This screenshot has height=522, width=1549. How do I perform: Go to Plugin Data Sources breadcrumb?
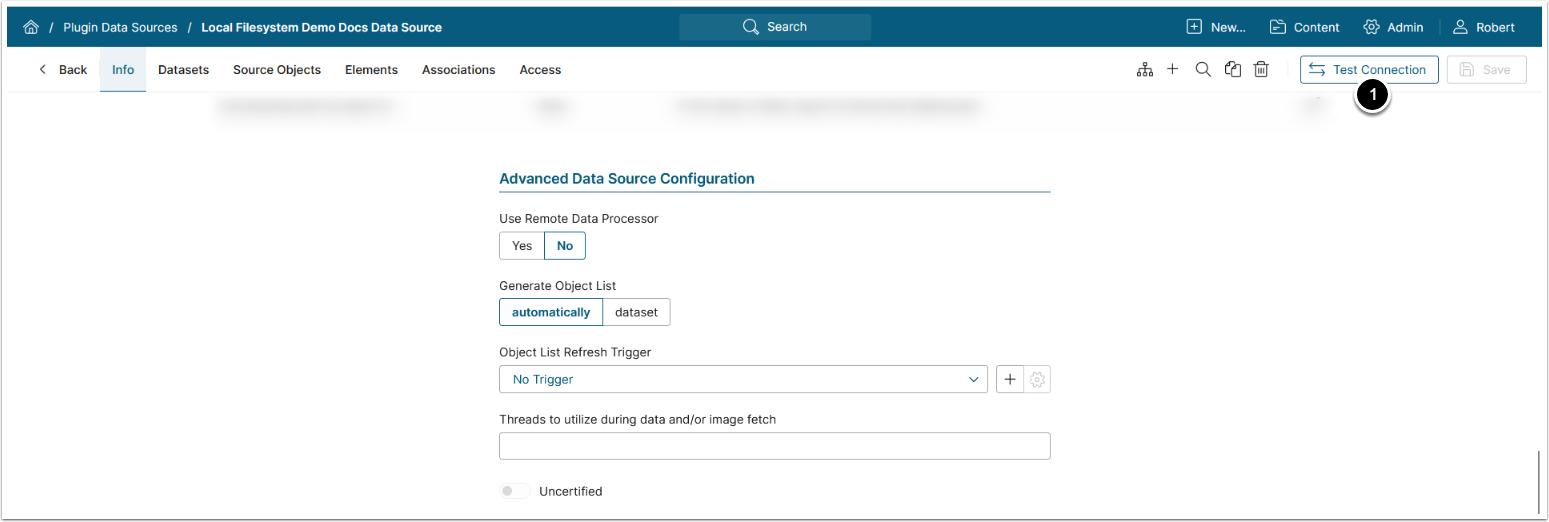coord(120,27)
